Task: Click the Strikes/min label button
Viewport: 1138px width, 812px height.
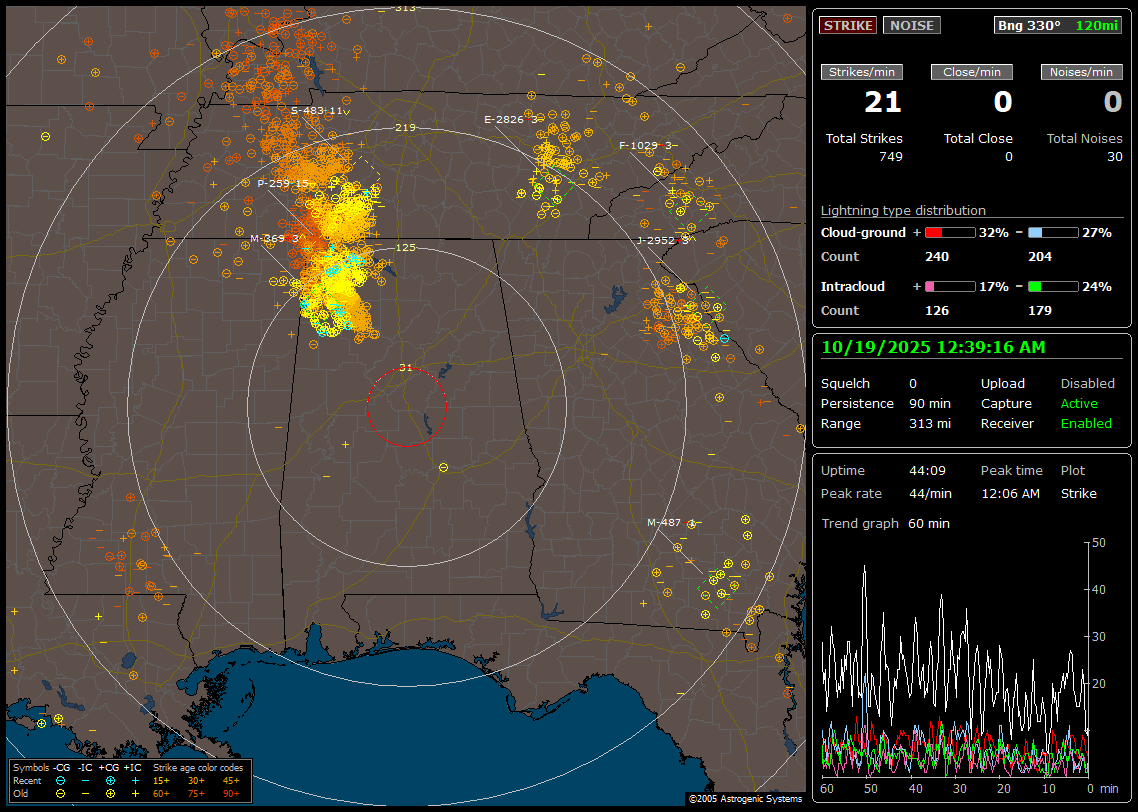Action: click(862, 72)
